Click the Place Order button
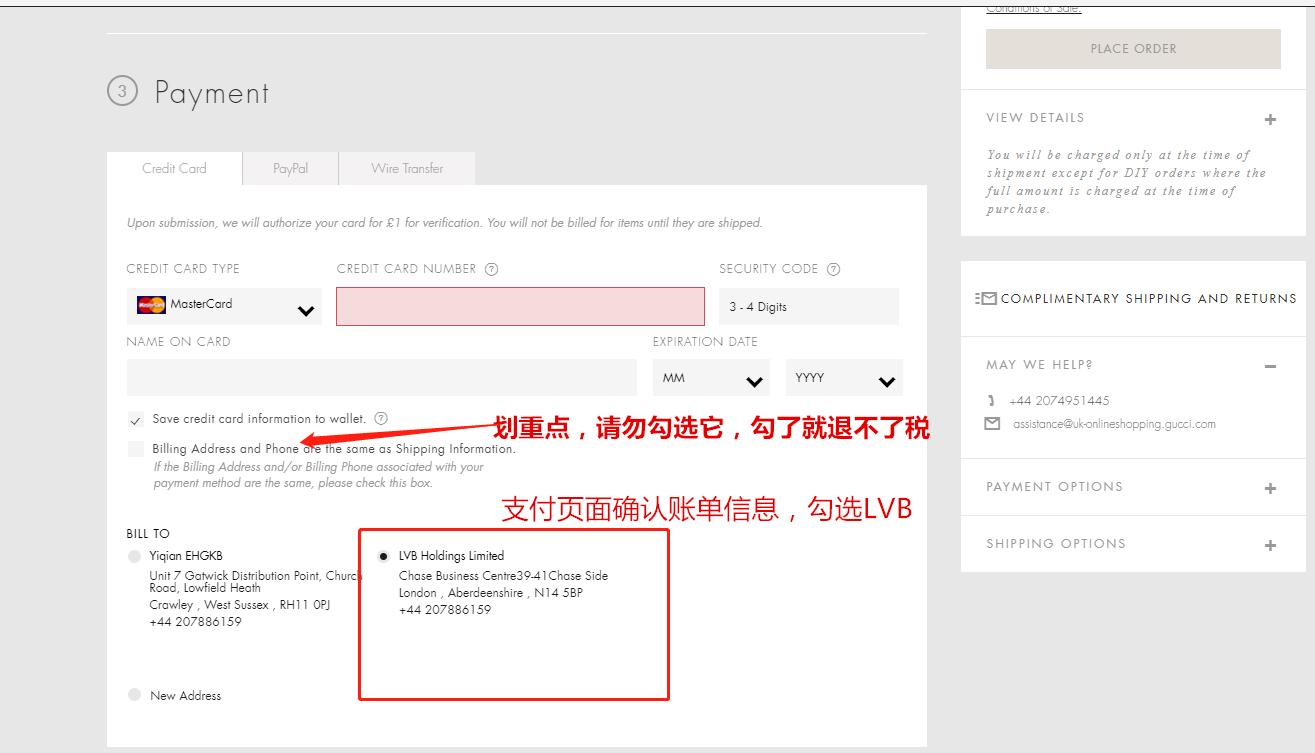Viewport: 1315px width, 753px height. (1132, 48)
